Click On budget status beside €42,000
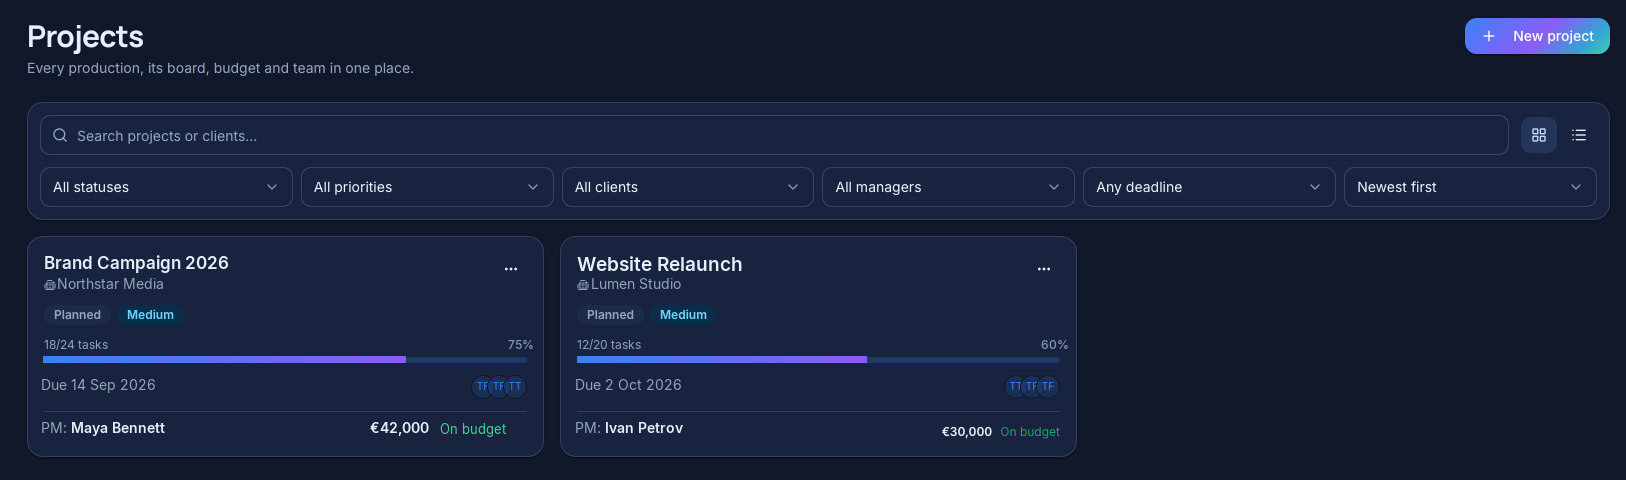The image size is (1626, 480). pyautogui.click(x=473, y=429)
